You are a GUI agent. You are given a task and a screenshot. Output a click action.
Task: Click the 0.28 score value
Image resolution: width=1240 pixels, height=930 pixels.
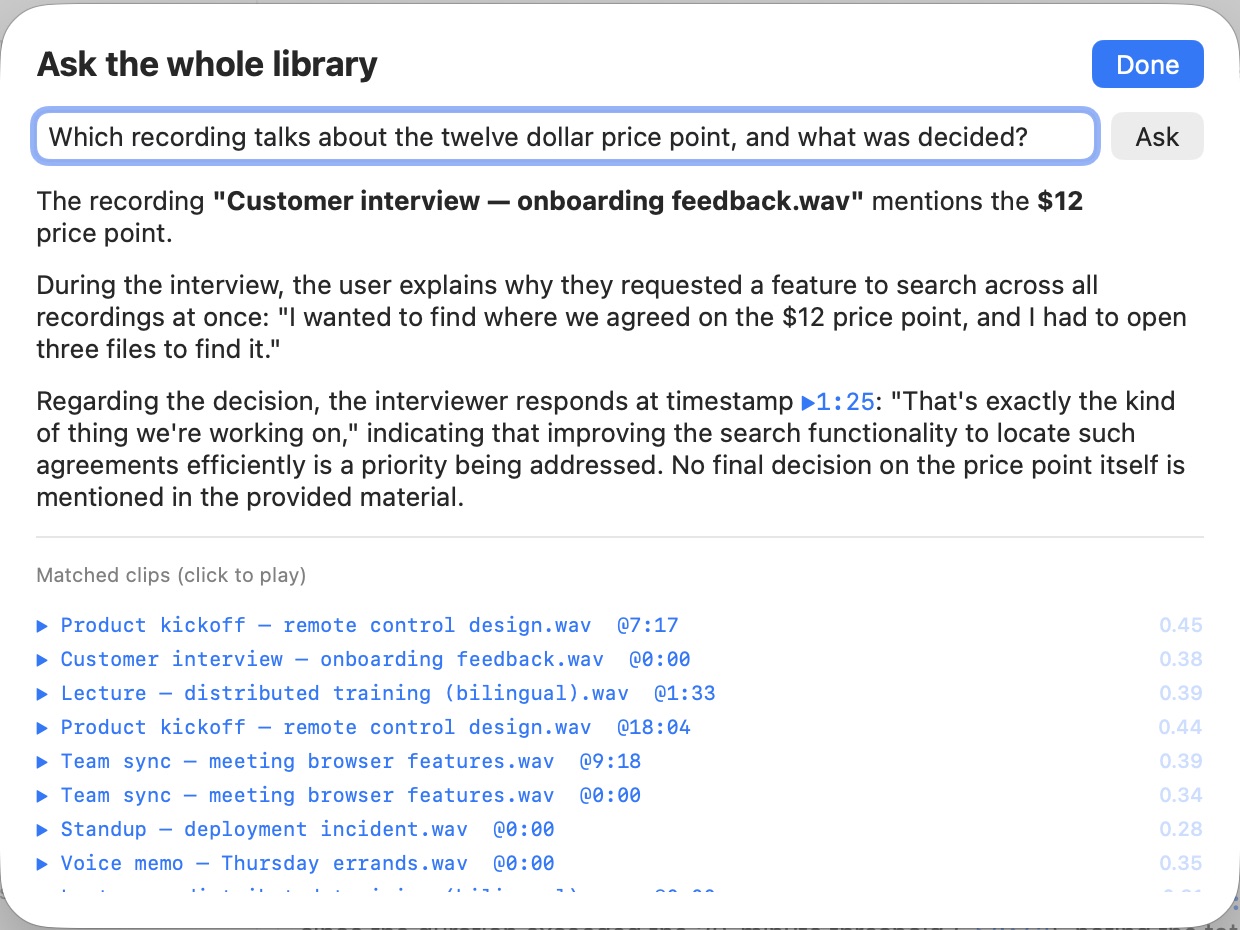1181,830
